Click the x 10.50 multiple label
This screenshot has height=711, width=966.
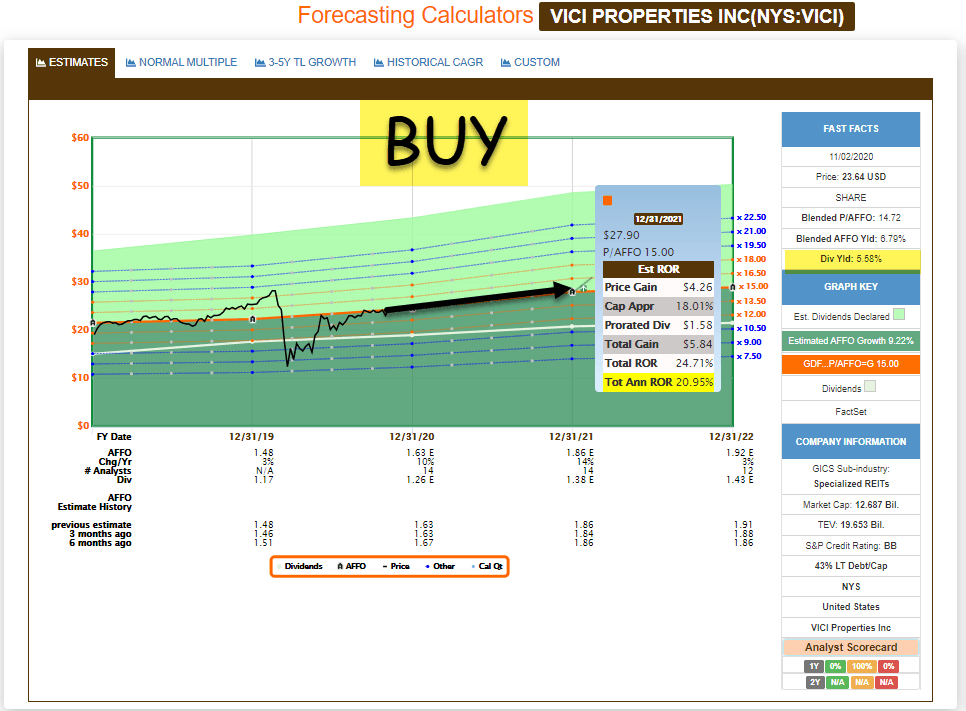coord(752,328)
